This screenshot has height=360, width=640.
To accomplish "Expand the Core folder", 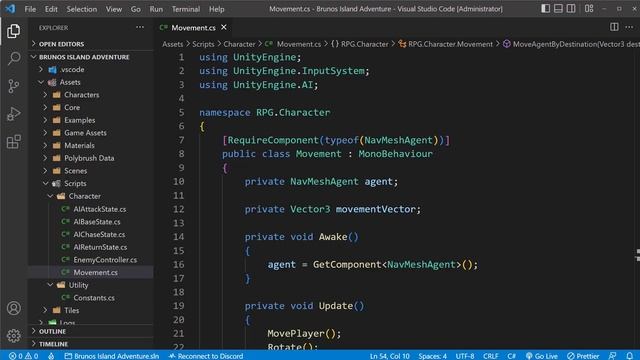I will pos(91,107).
